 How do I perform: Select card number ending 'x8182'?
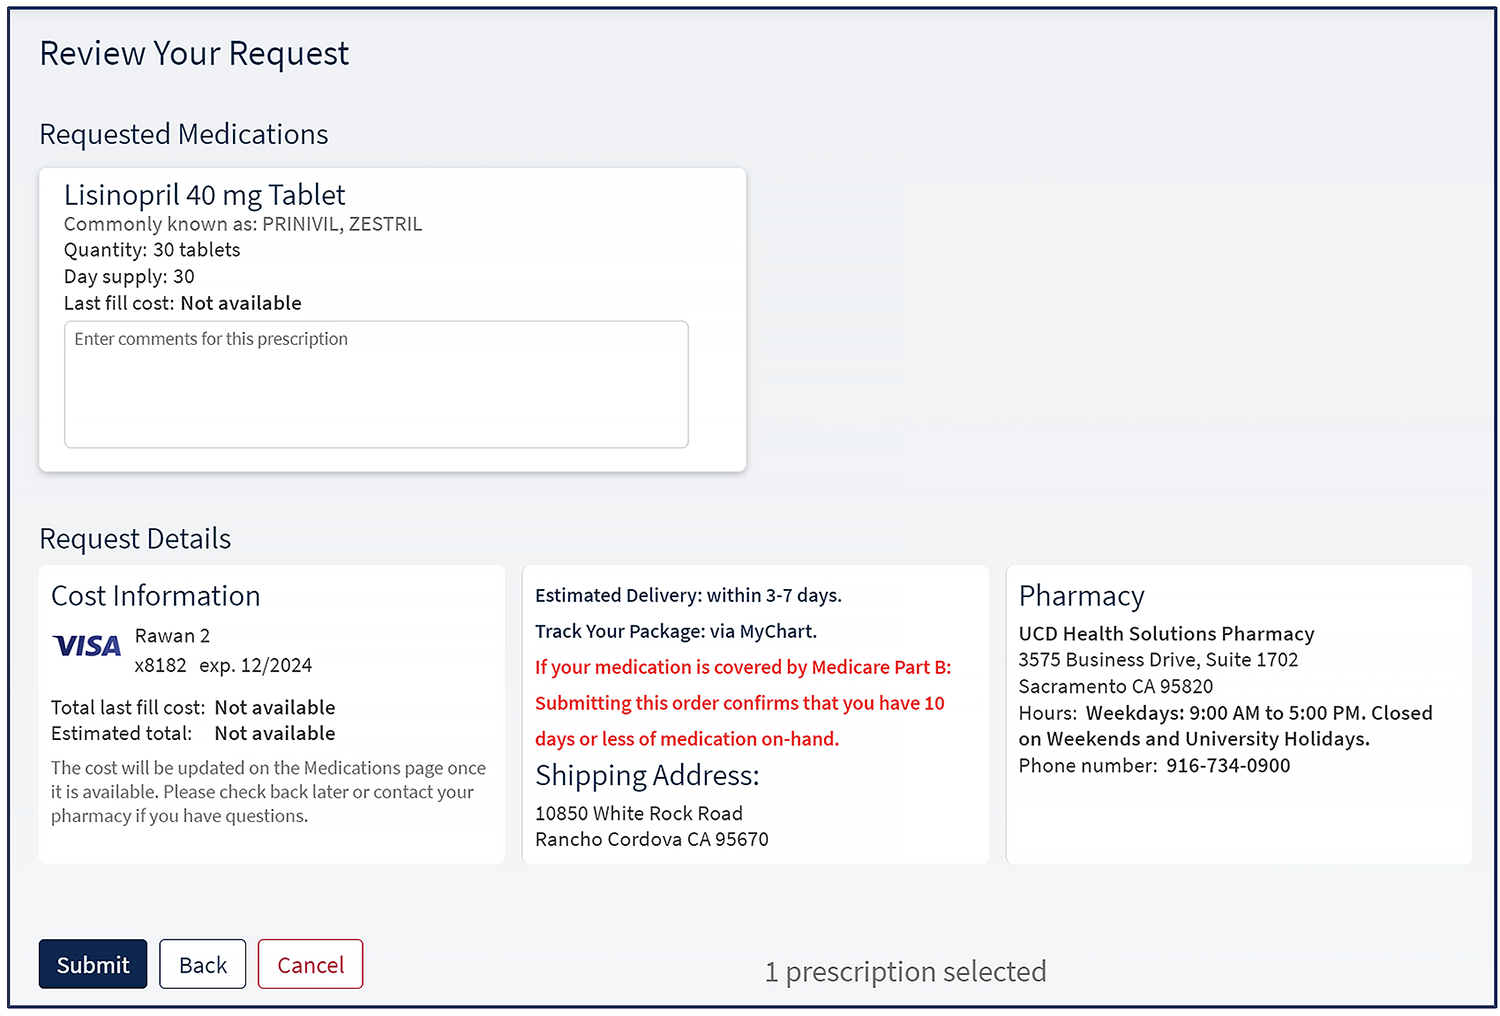coord(160,666)
